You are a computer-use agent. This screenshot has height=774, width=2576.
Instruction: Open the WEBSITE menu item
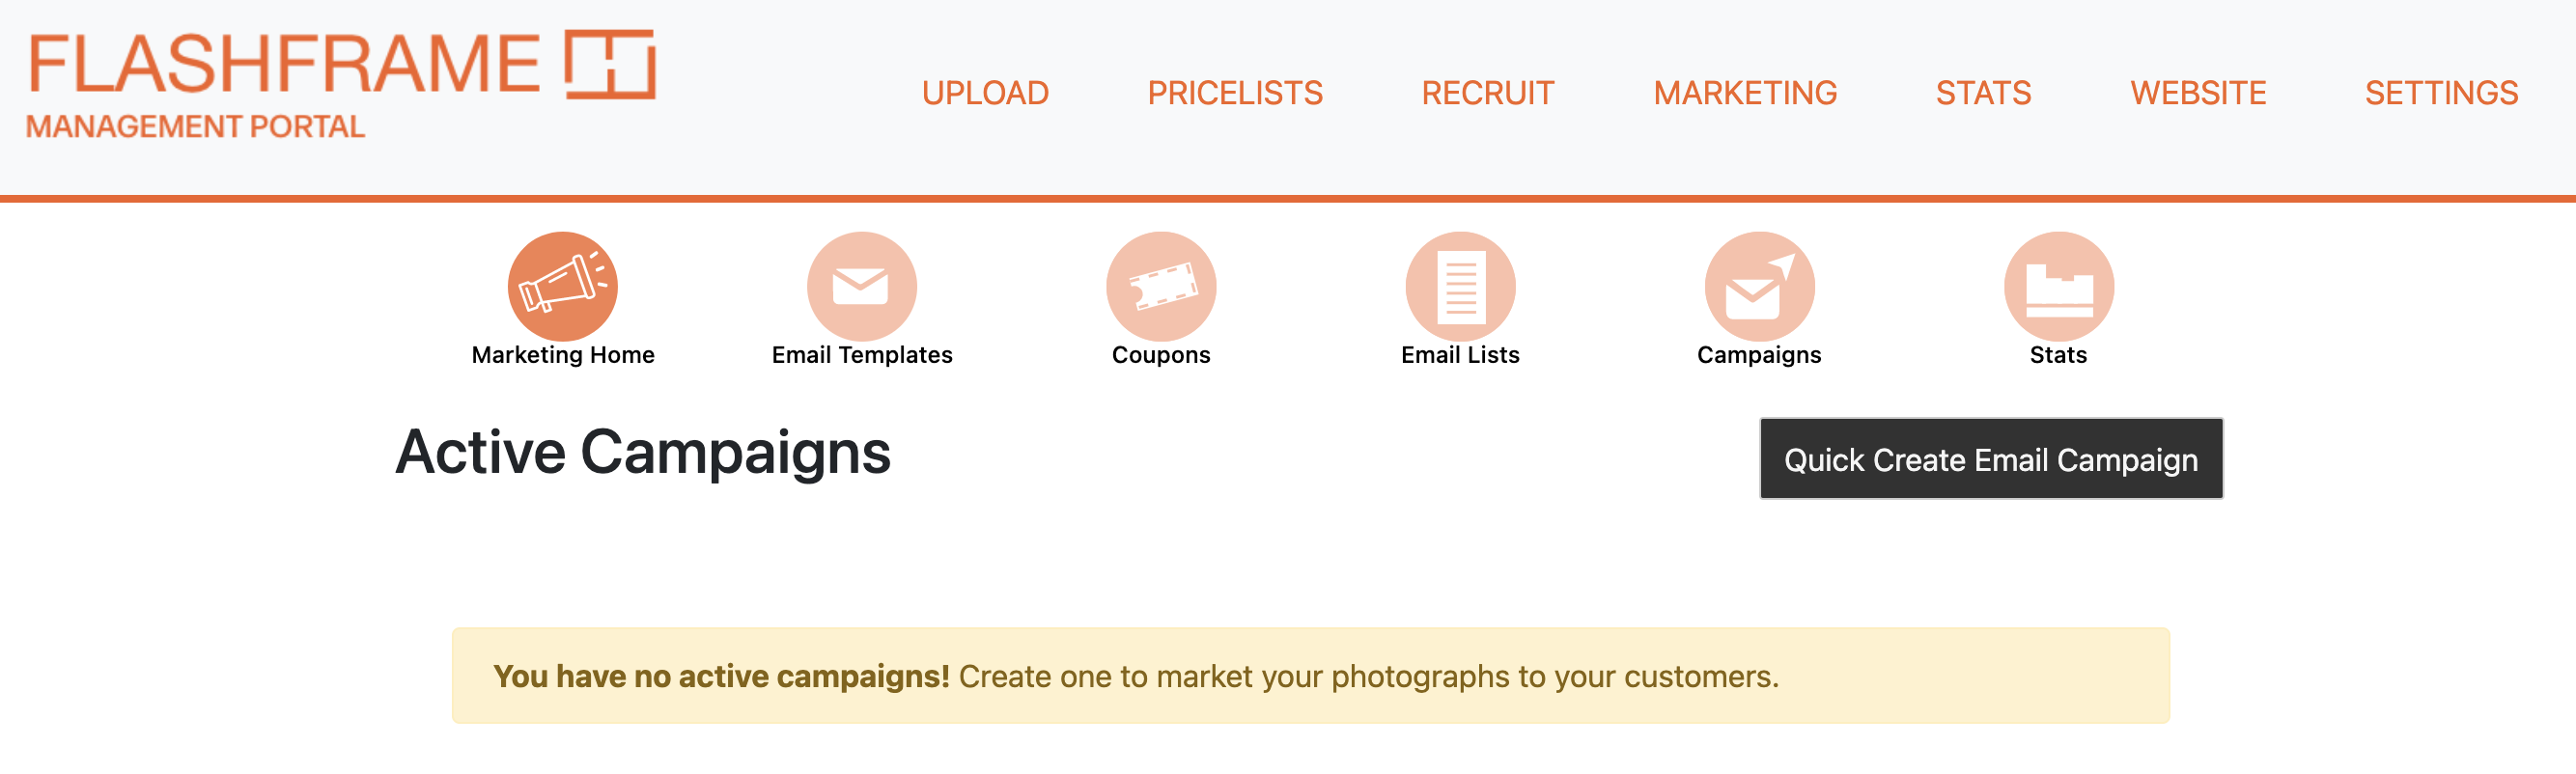(x=2198, y=93)
